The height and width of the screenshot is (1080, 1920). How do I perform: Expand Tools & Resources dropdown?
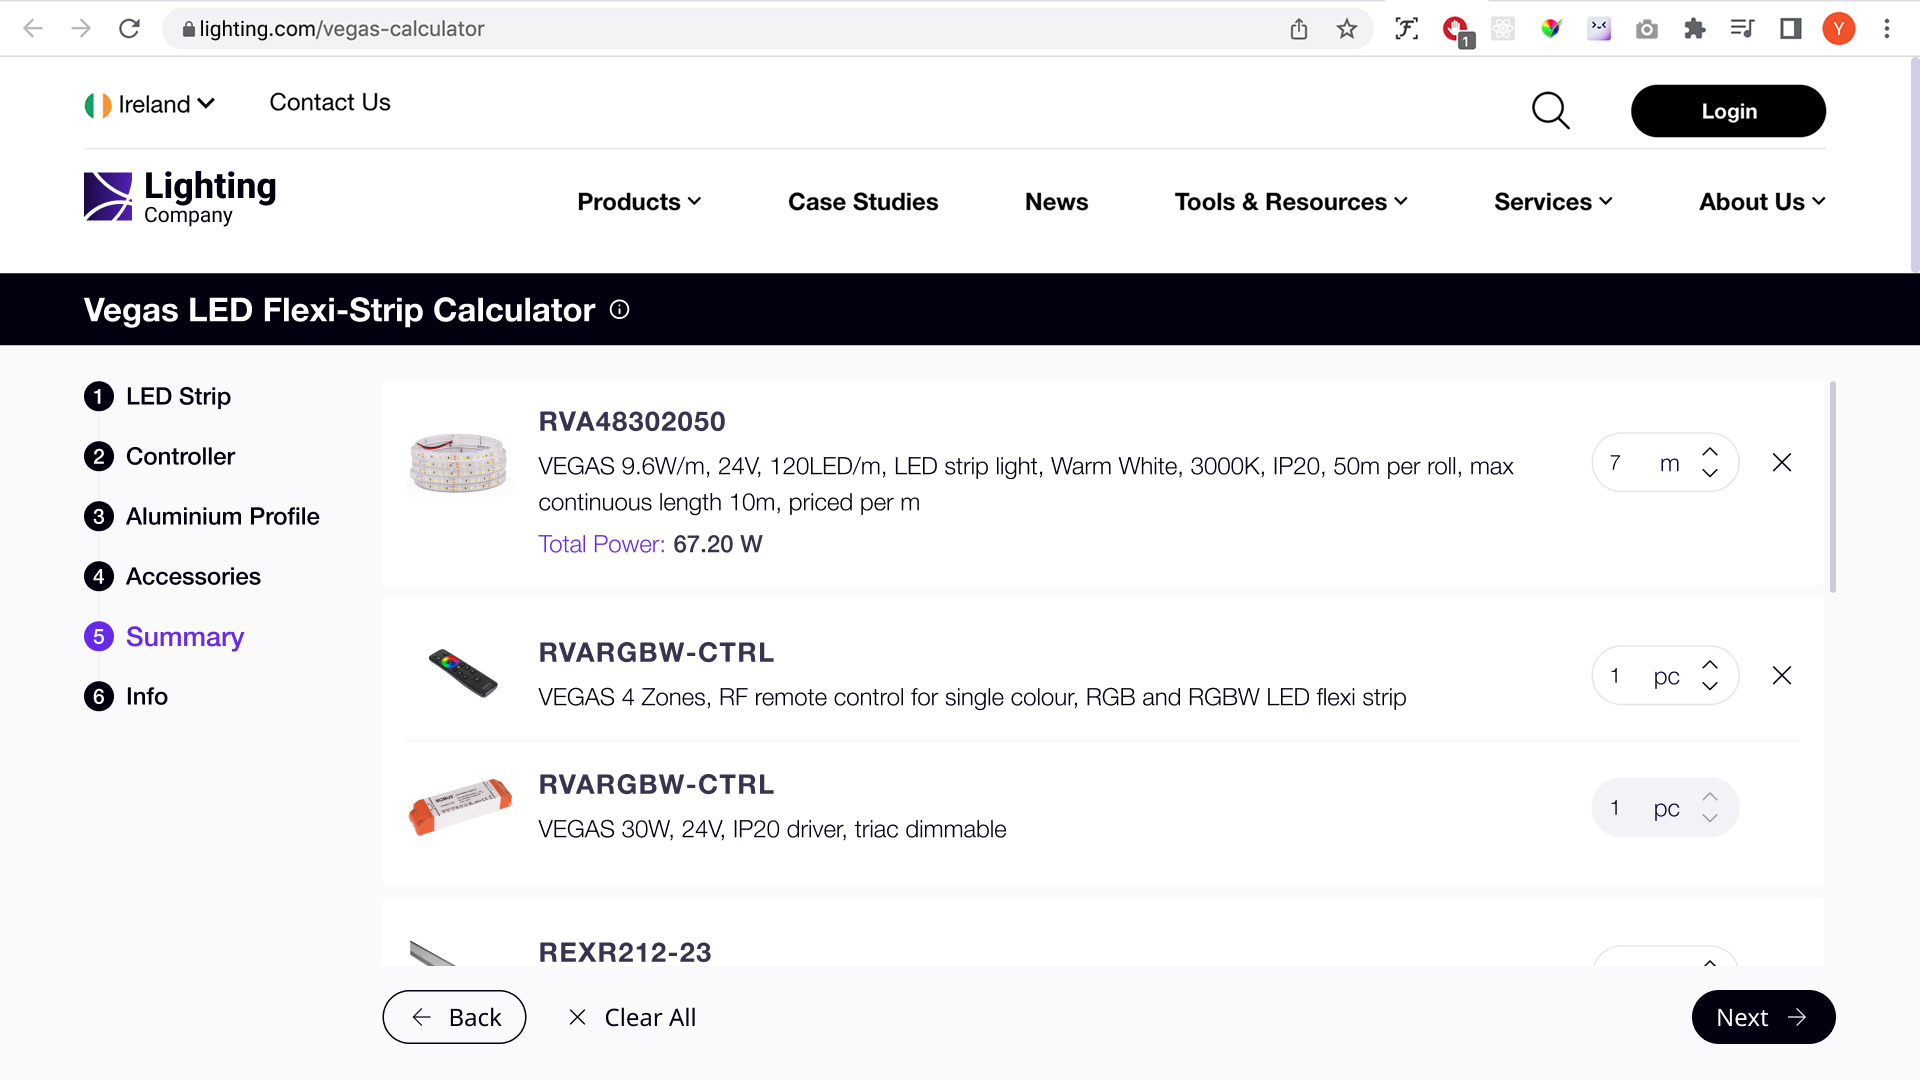point(1290,202)
